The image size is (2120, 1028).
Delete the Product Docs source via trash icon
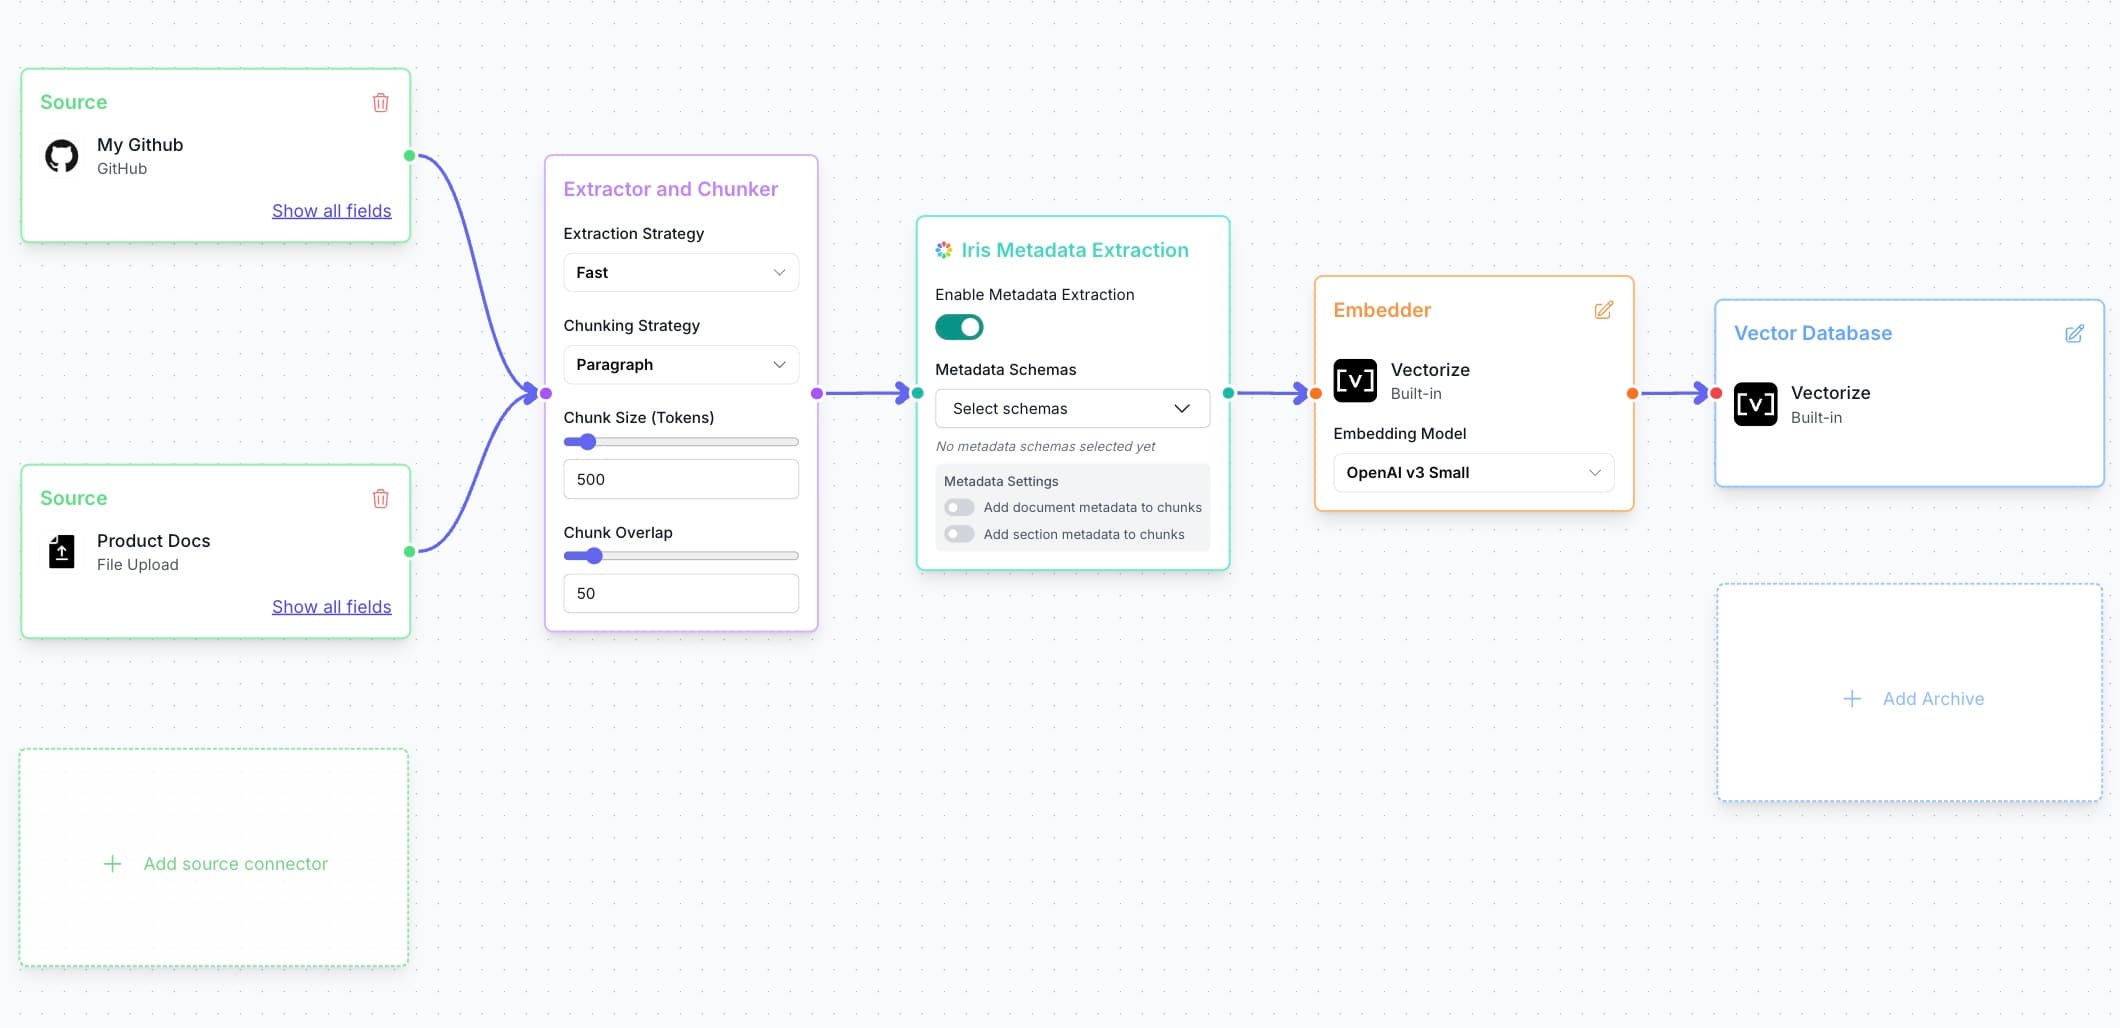381,498
